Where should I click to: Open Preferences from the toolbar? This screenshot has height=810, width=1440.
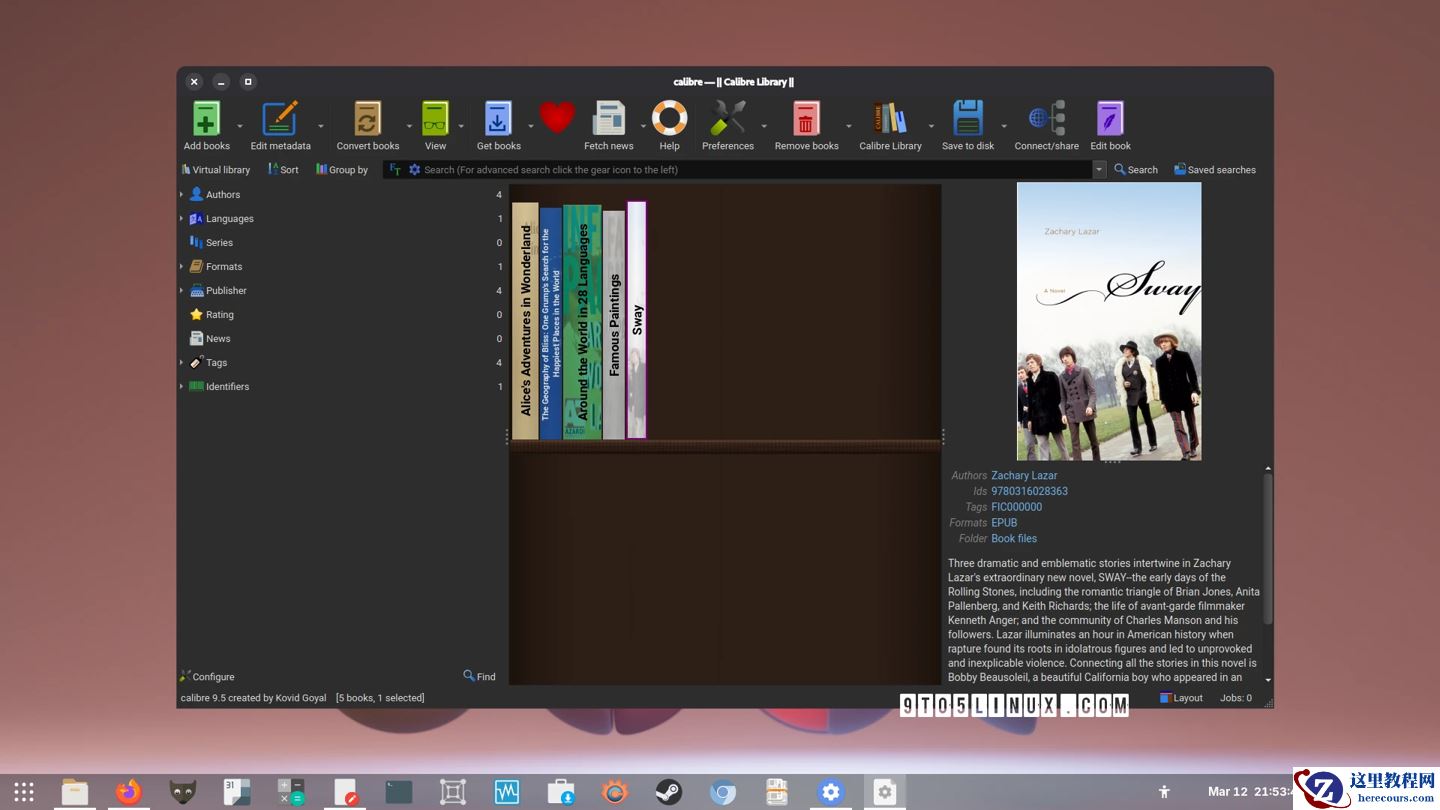tap(727, 120)
